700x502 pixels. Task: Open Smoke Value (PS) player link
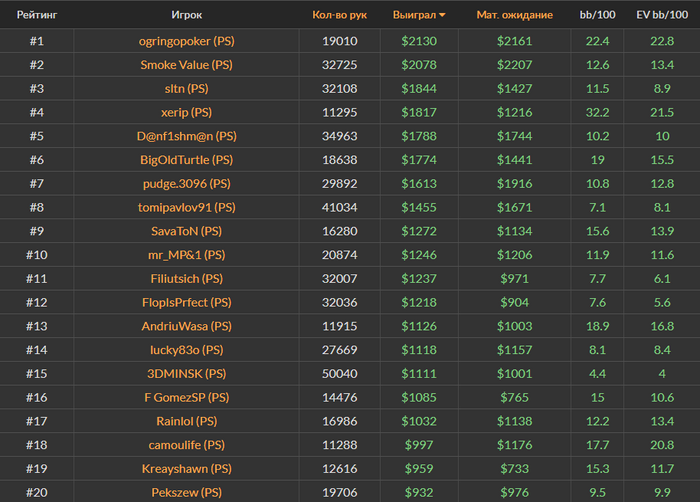point(186,64)
